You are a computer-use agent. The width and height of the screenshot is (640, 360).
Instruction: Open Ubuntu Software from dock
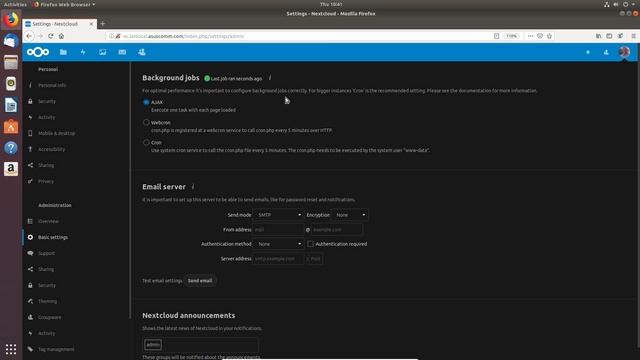11,127
